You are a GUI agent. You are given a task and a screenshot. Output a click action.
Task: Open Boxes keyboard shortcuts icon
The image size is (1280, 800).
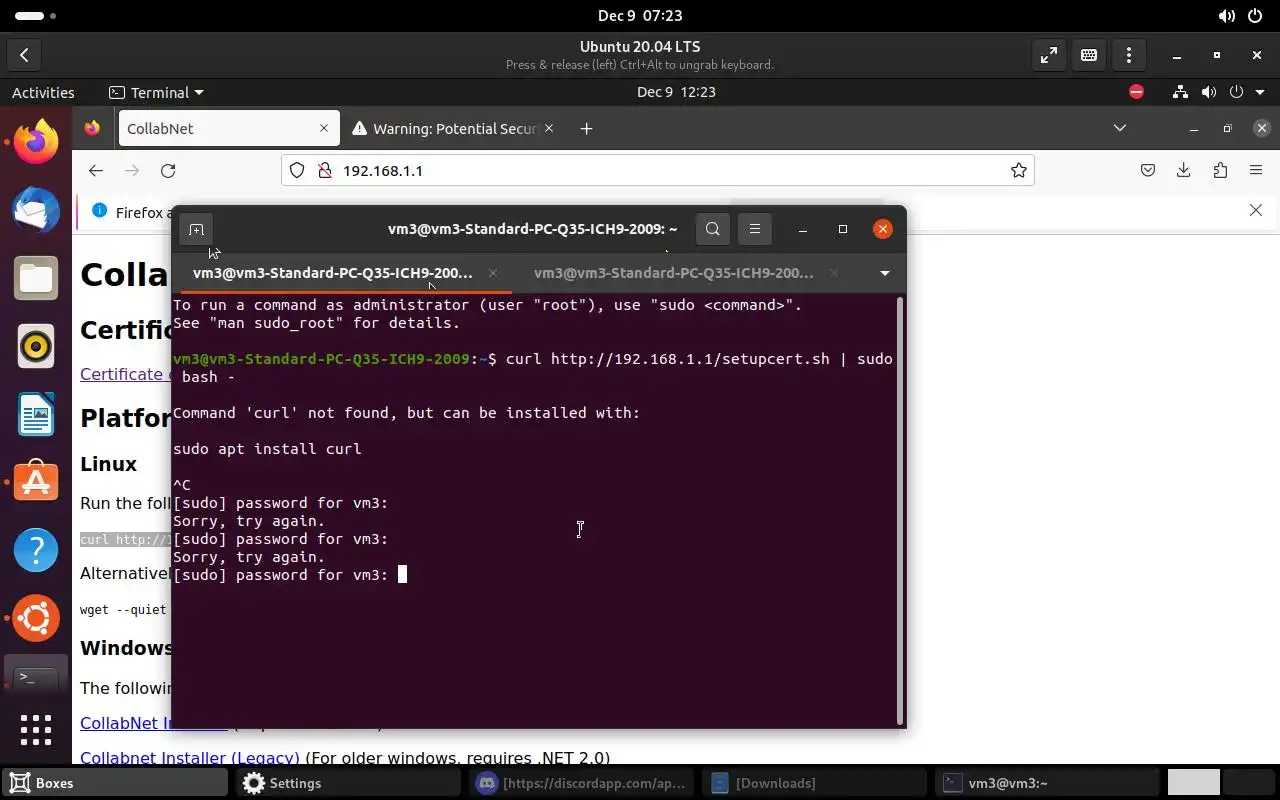(1089, 56)
